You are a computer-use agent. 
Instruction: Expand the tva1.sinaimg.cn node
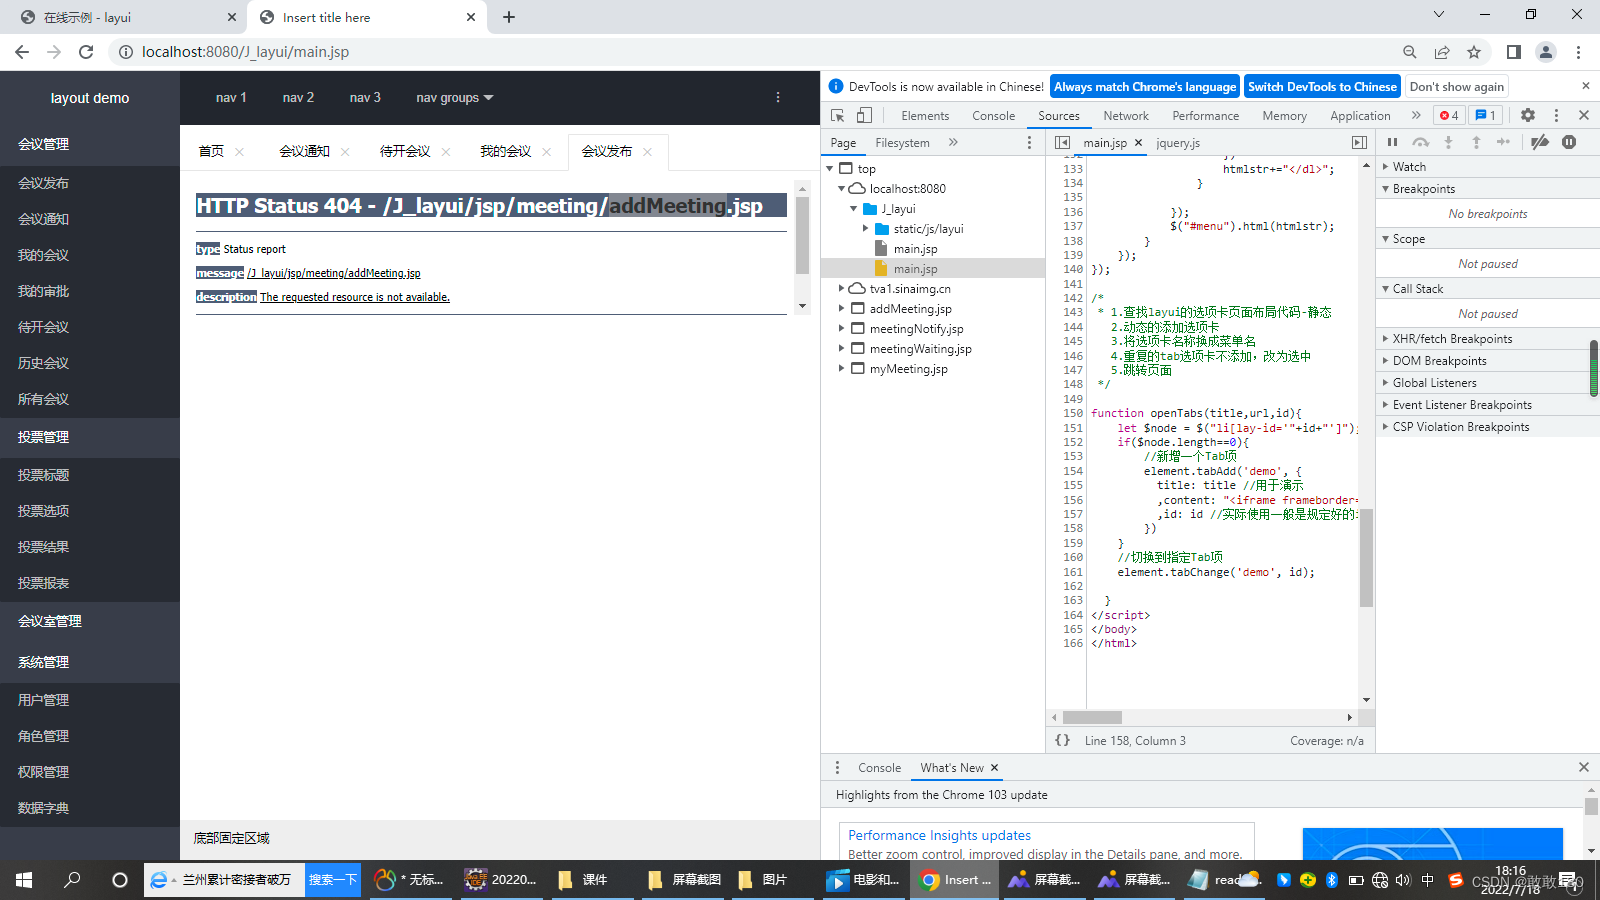pyautogui.click(x=842, y=289)
